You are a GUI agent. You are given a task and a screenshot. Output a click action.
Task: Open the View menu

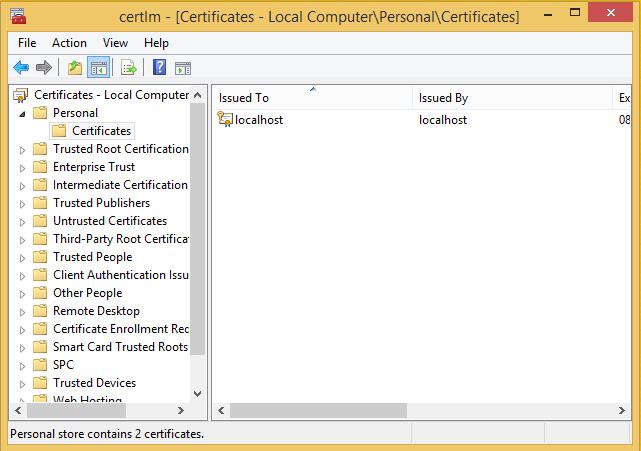pyautogui.click(x=115, y=43)
